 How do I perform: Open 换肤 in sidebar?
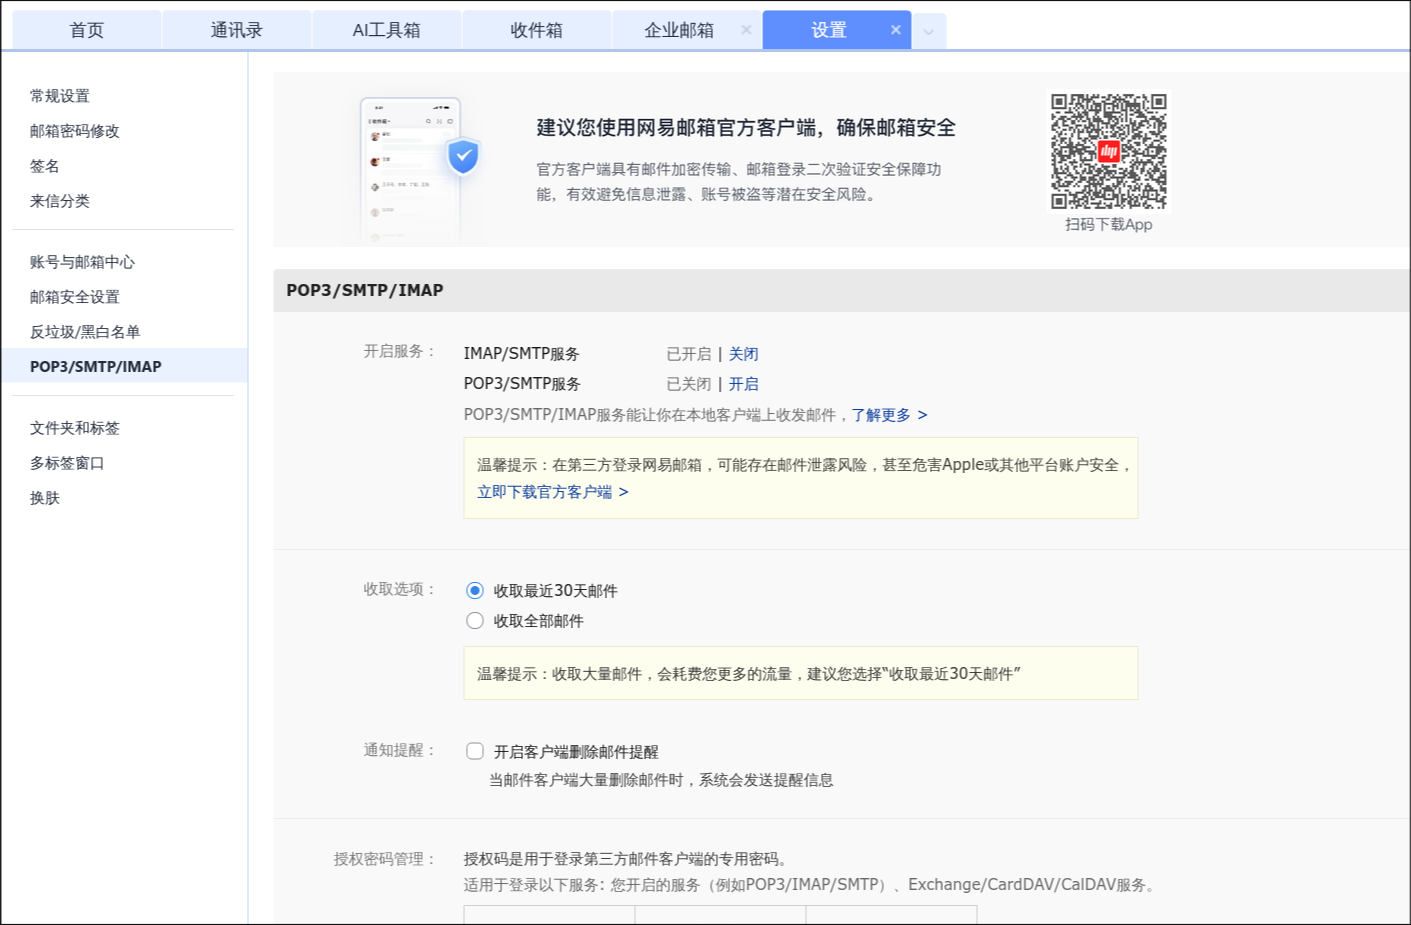coord(45,498)
